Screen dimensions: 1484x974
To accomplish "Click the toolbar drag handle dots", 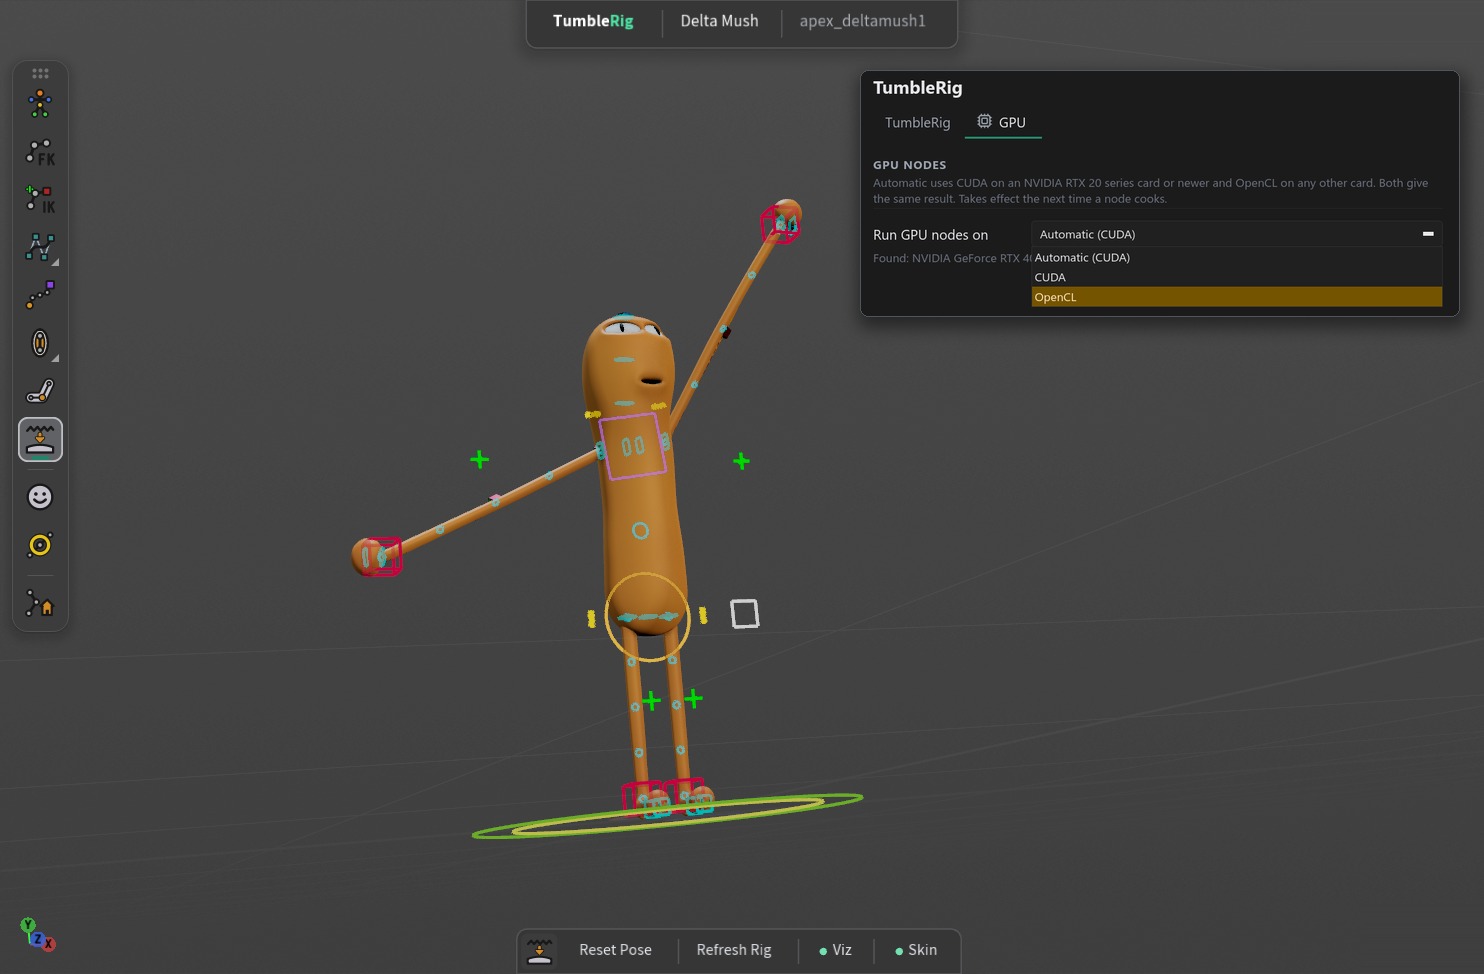I will pyautogui.click(x=40, y=73).
